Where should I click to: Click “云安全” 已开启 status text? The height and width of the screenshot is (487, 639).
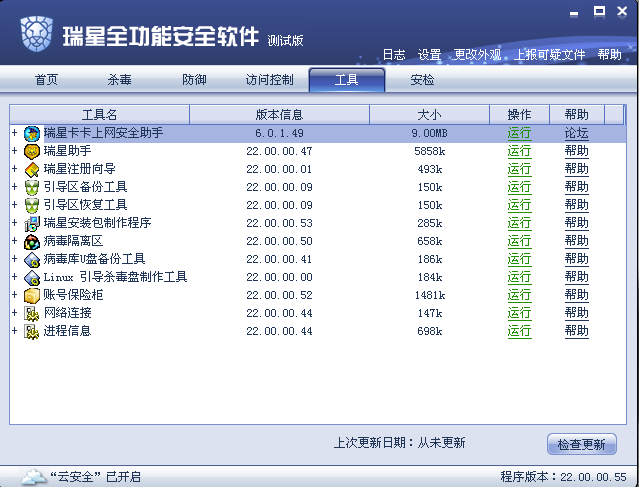coord(95,477)
